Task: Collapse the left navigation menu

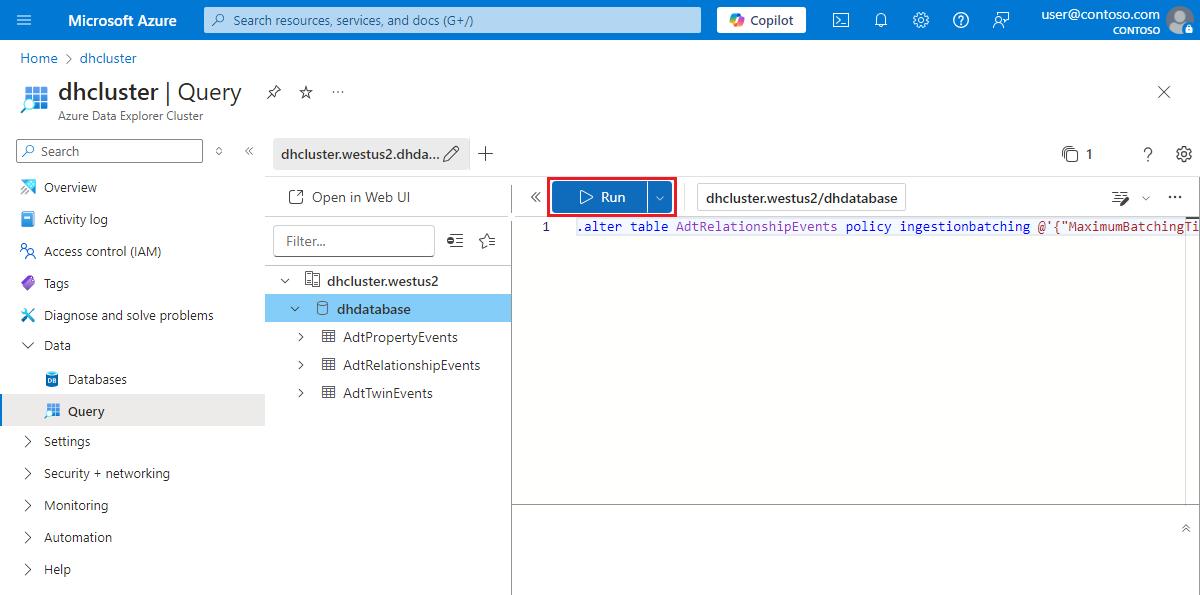Action: pos(249,151)
